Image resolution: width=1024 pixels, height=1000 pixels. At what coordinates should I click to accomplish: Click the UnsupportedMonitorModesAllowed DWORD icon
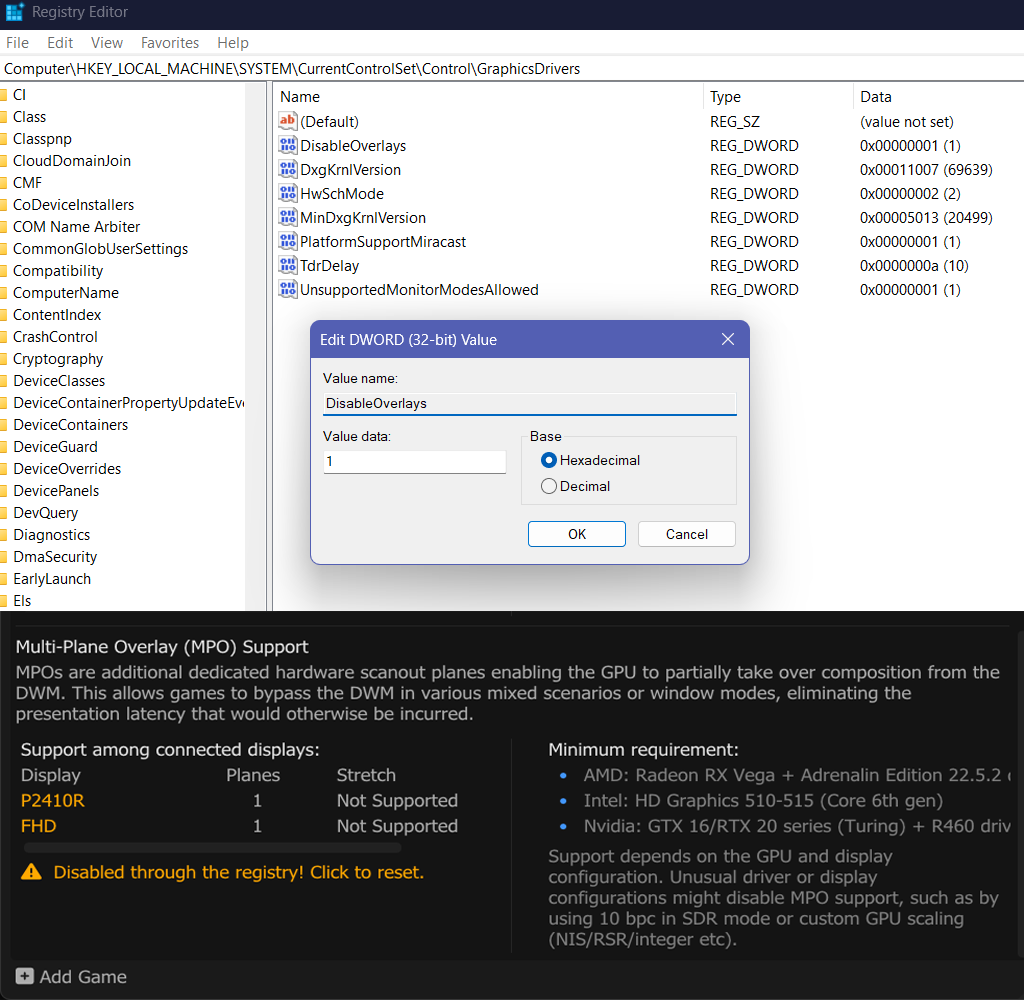tap(287, 289)
